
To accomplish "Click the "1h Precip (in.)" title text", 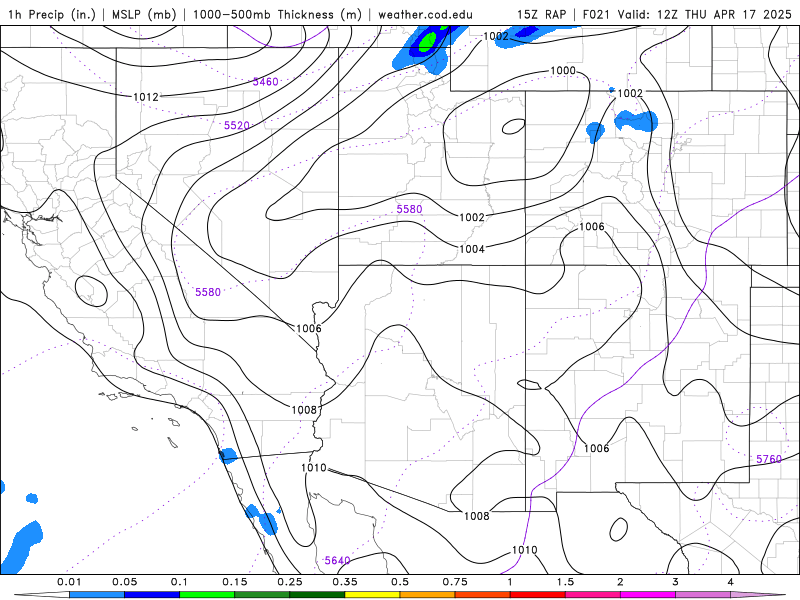I will point(52,14).
